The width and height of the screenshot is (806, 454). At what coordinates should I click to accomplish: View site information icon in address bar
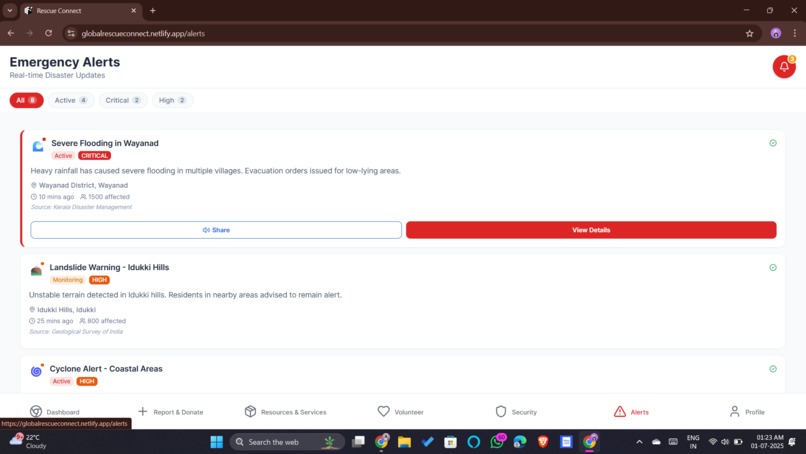71,33
